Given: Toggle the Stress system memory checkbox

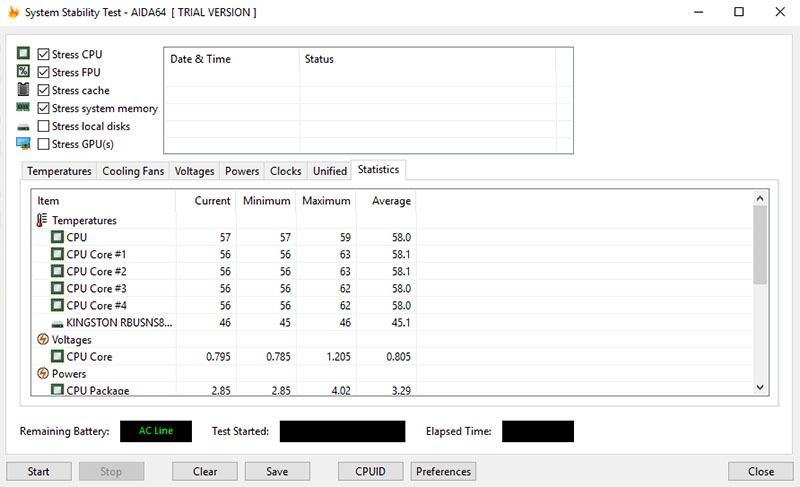Looking at the screenshot, I should [43, 108].
